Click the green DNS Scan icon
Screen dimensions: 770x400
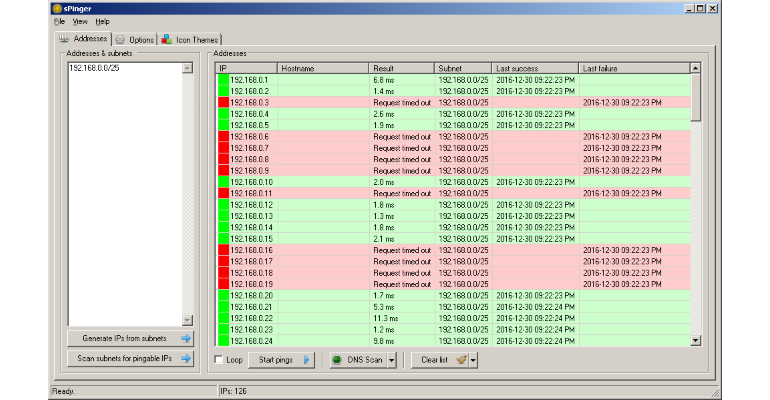pyautogui.click(x=337, y=360)
